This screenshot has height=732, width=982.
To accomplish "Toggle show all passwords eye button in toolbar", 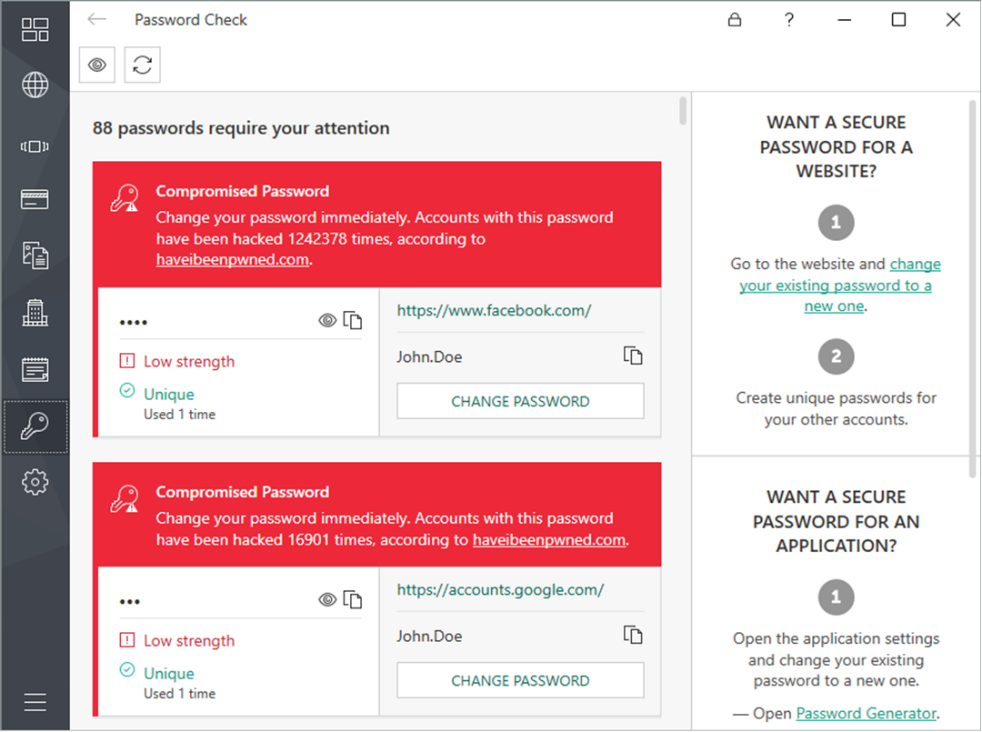I will 97,65.
